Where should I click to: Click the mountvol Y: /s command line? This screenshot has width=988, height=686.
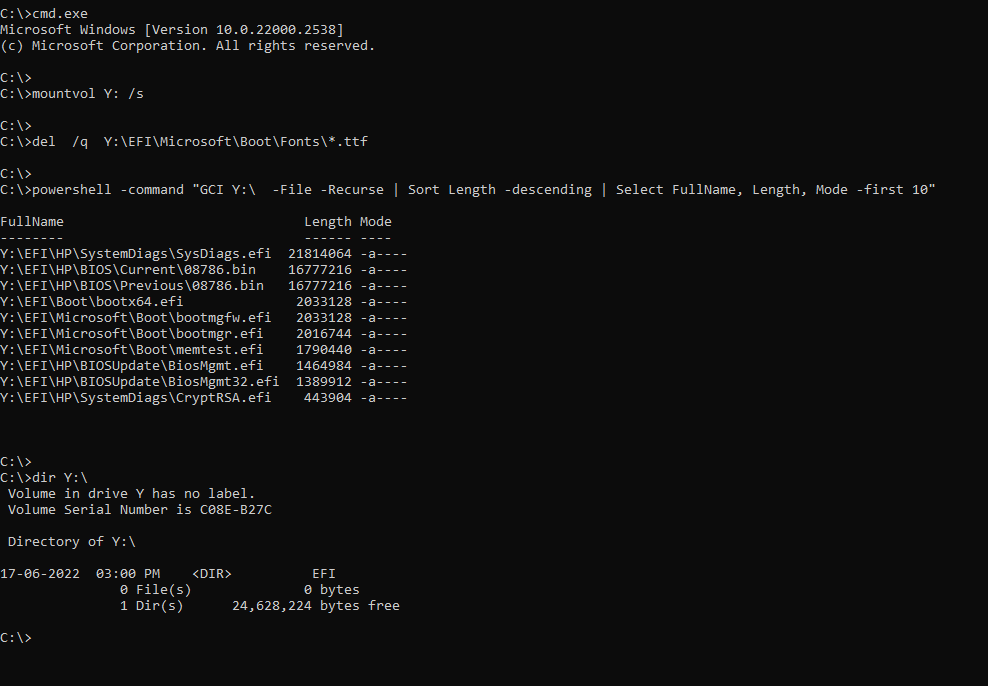pyautogui.click(x=72, y=94)
